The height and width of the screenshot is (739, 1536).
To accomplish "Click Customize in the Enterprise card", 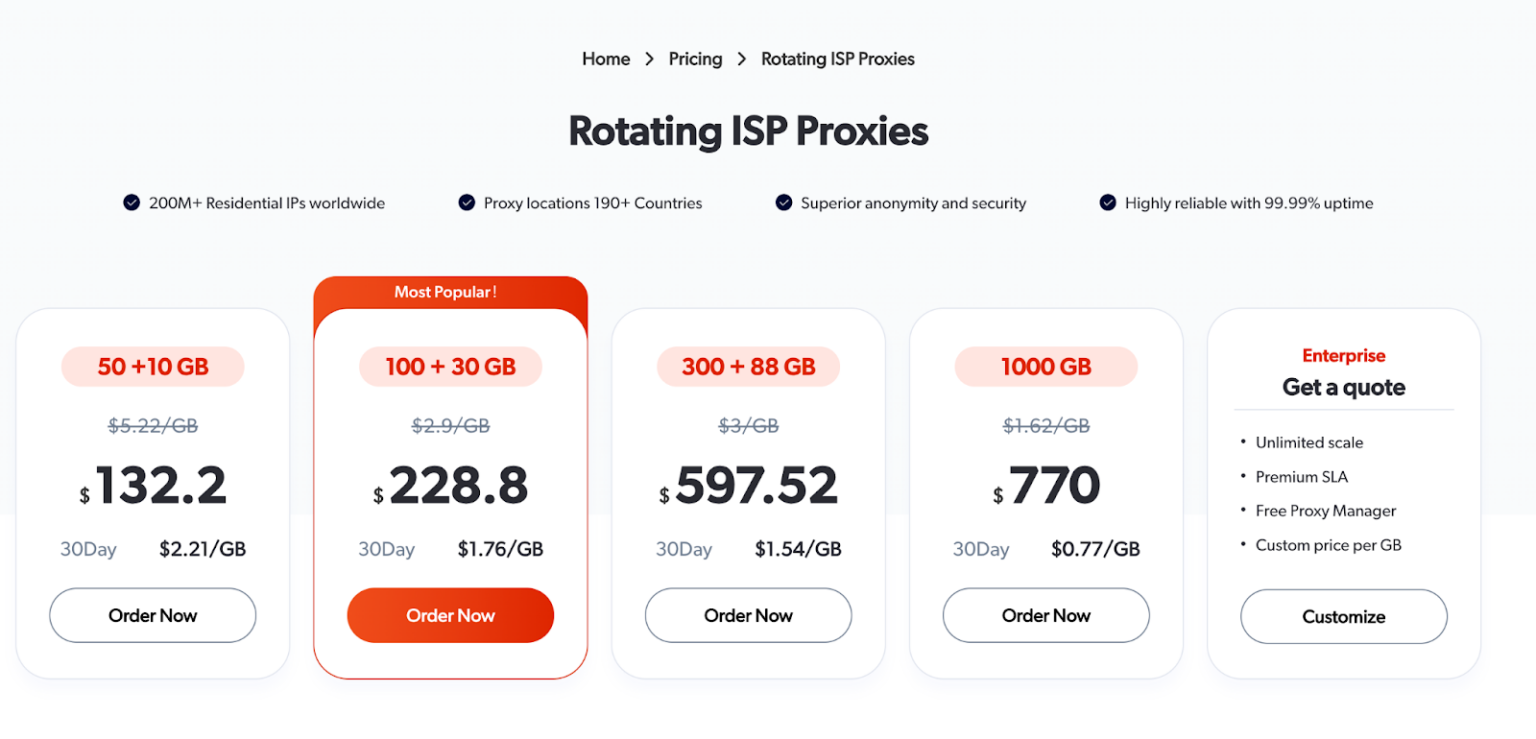I will [1343, 616].
